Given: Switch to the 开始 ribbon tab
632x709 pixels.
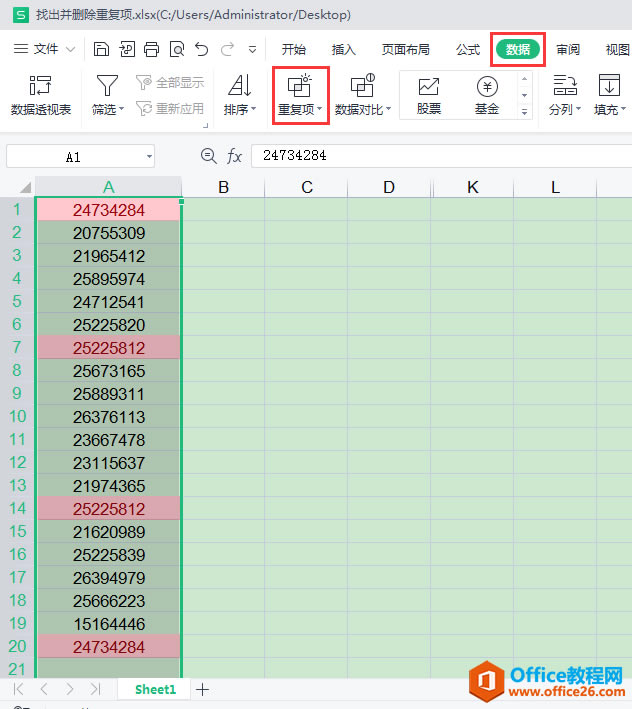Looking at the screenshot, I should click(x=293, y=49).
